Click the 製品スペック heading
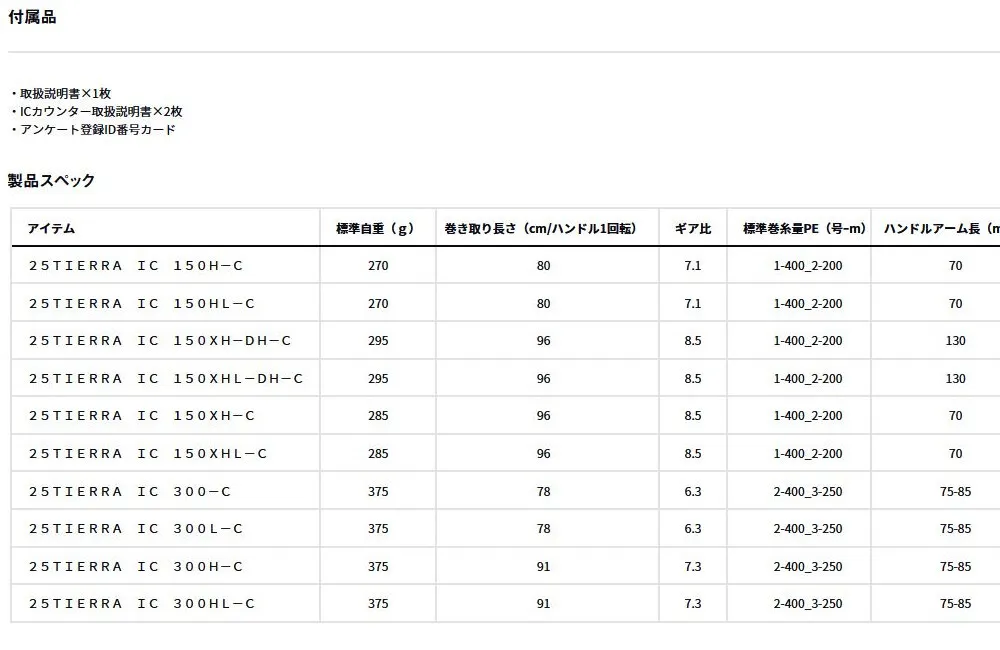Viewport: 1000px width, 650px height. click(x=51, y=181)
